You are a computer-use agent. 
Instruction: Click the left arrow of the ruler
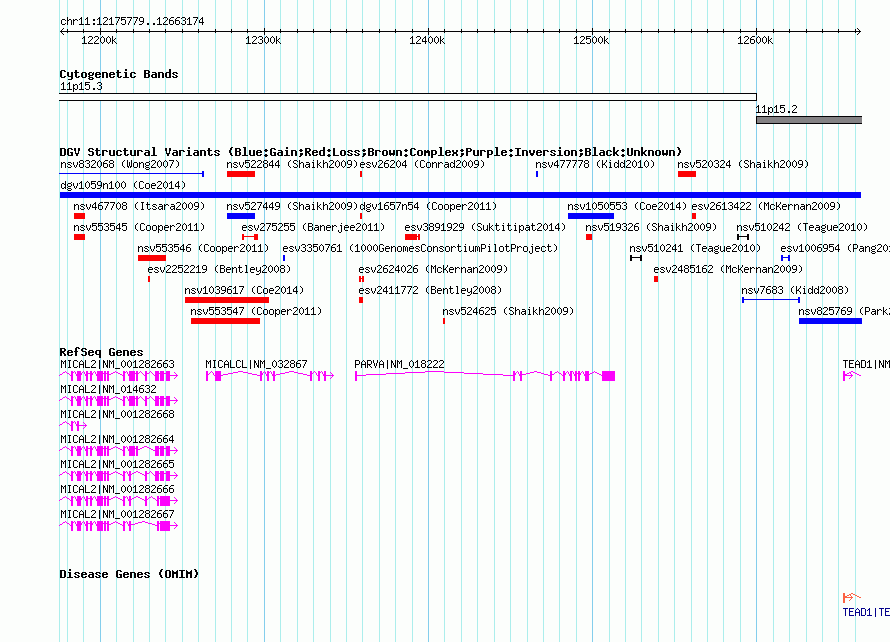(x=62, y=32)
